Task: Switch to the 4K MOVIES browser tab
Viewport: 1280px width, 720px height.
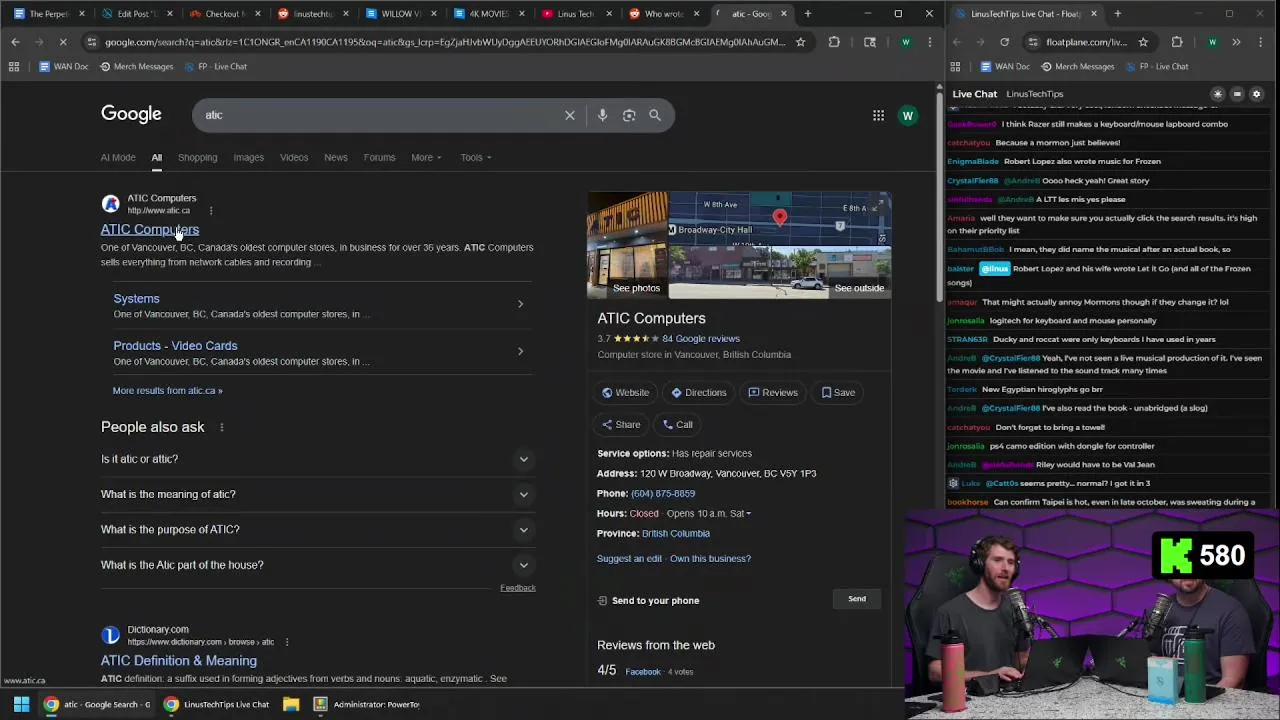Action: point(488,14)
